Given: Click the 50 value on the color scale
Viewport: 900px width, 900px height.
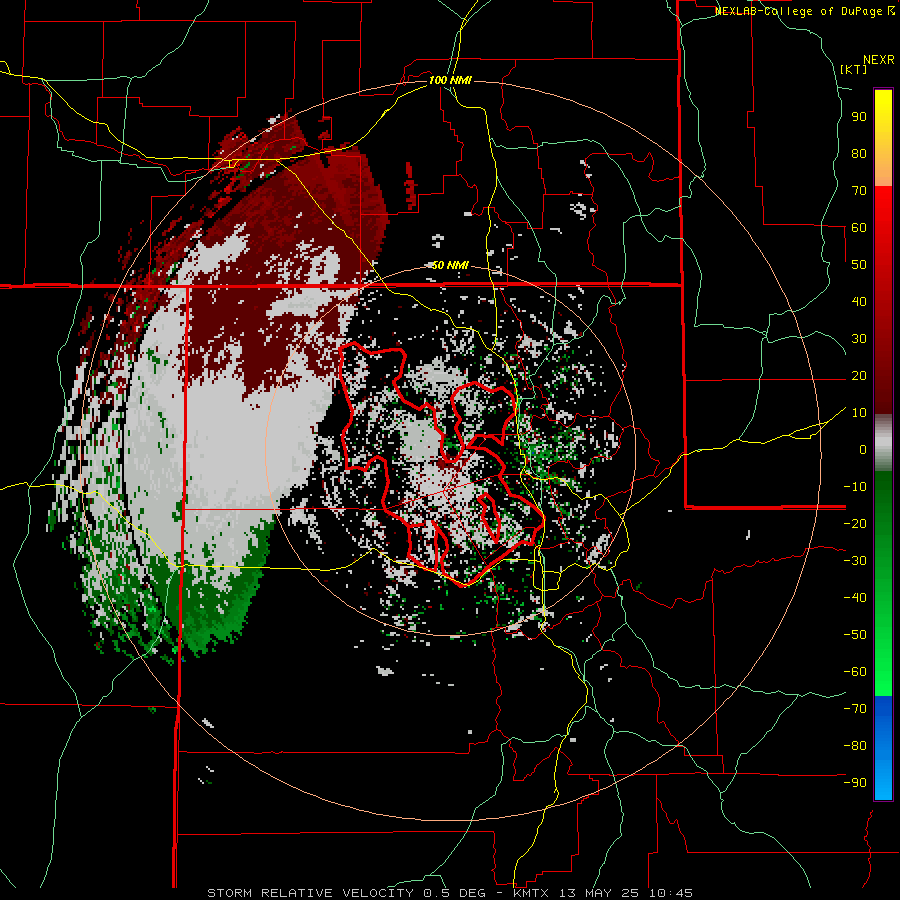Looking at the screenshot, I should click(x=859, y=265).
